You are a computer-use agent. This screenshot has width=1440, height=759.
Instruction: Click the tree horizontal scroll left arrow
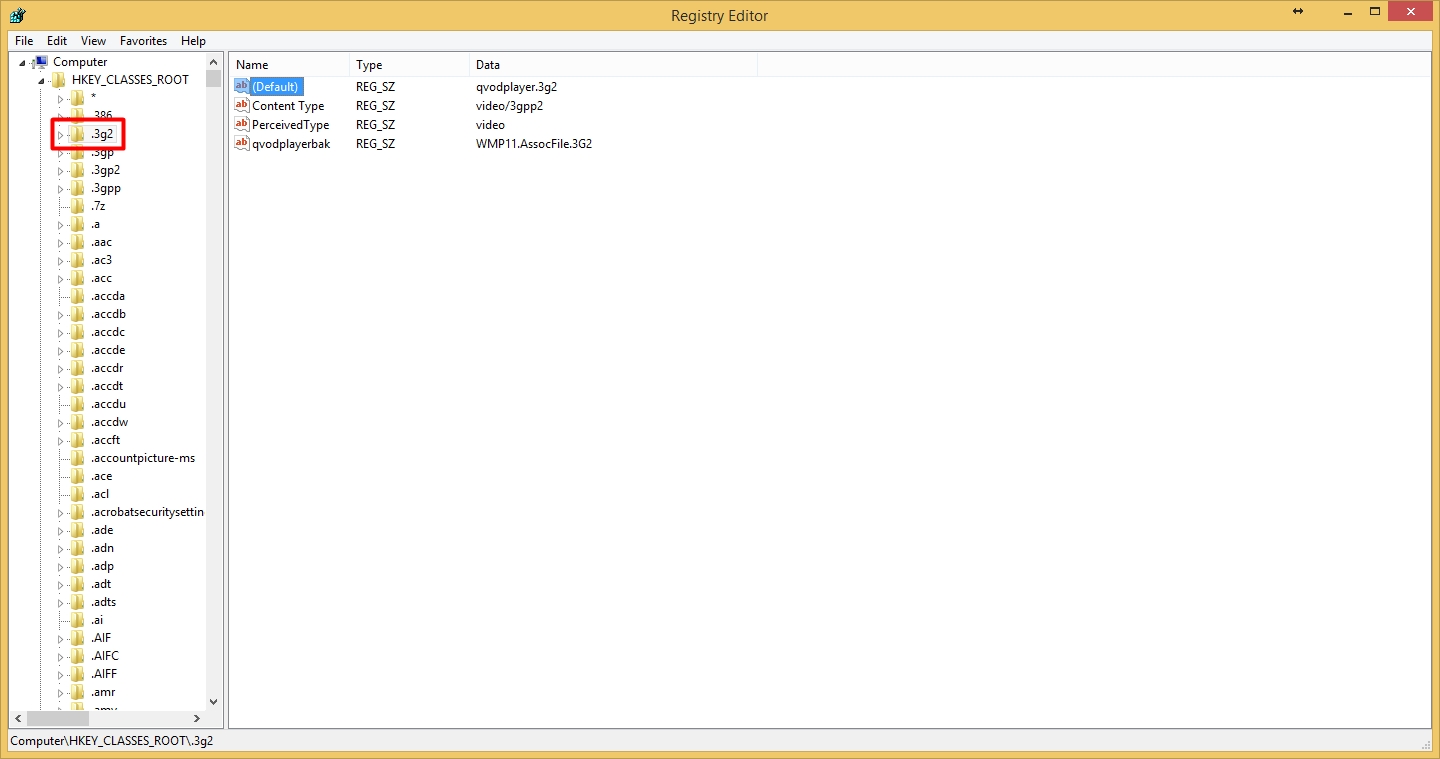(18, 719)
